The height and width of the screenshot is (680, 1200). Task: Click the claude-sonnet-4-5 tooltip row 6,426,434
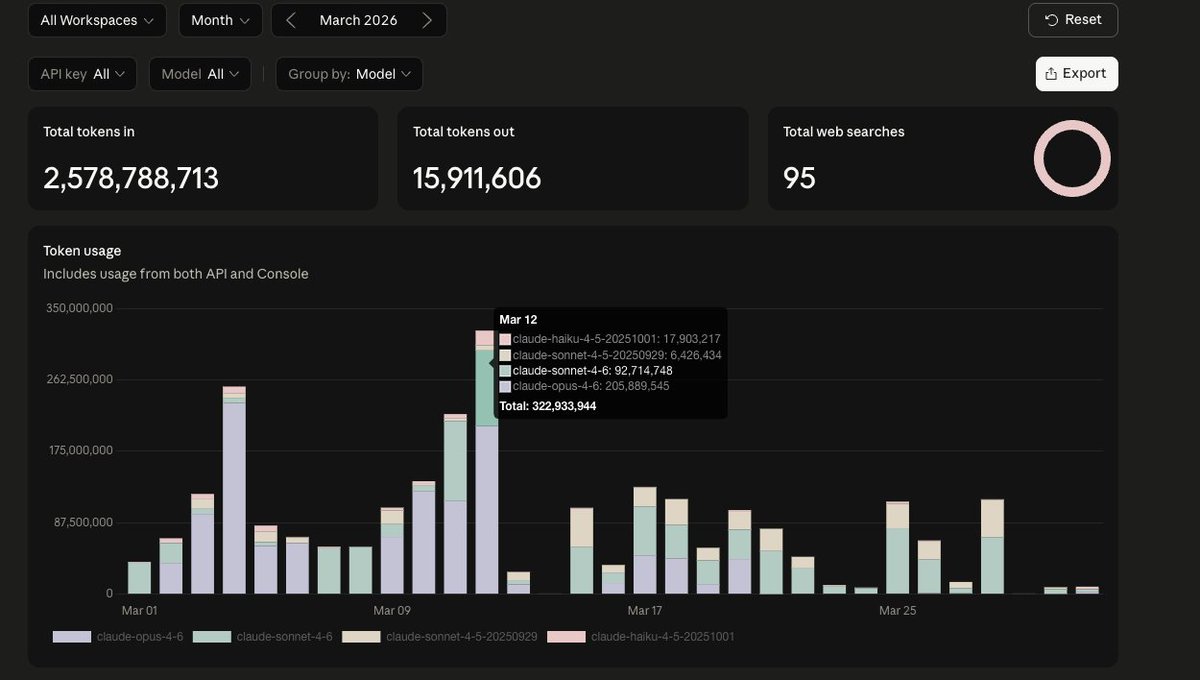(610, 355)
